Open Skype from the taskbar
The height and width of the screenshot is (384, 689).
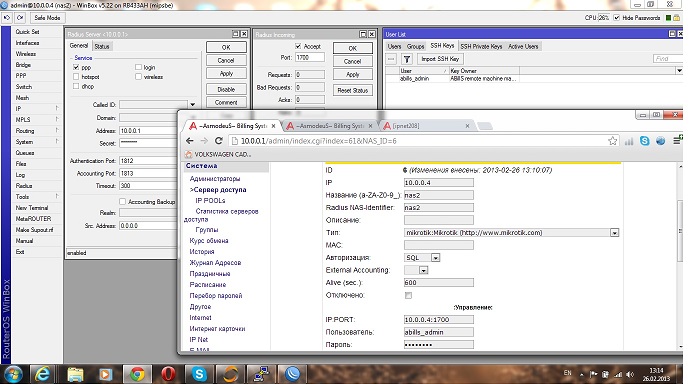[x=199, y=374]
